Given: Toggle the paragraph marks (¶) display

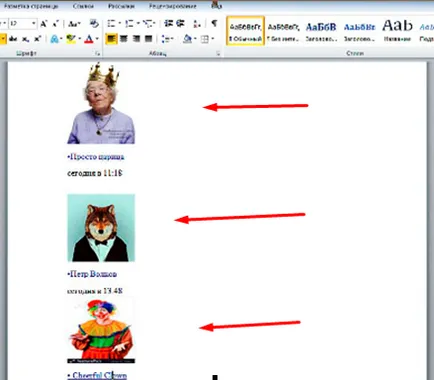Looking at the screenshot, I should [x=214, y=23].
